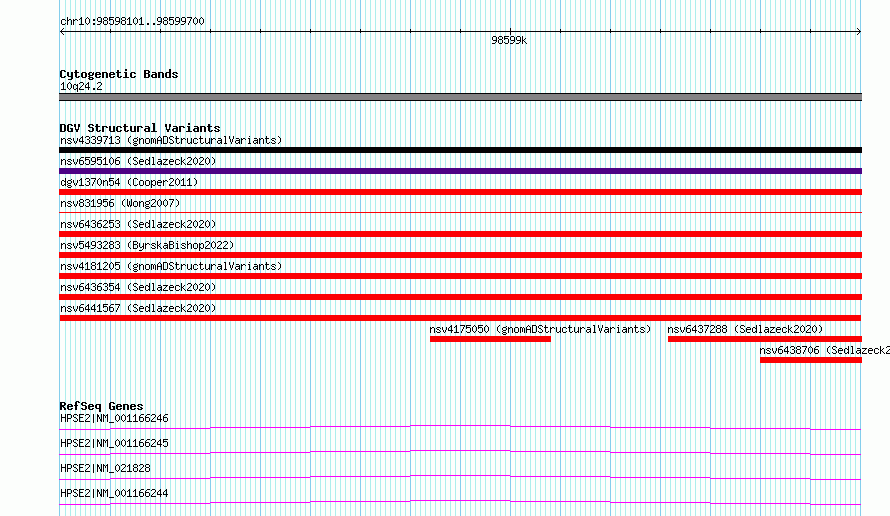Select the red nsv6436253 variant bar
This screenshot has width=890, height=516.
point(460,234)
